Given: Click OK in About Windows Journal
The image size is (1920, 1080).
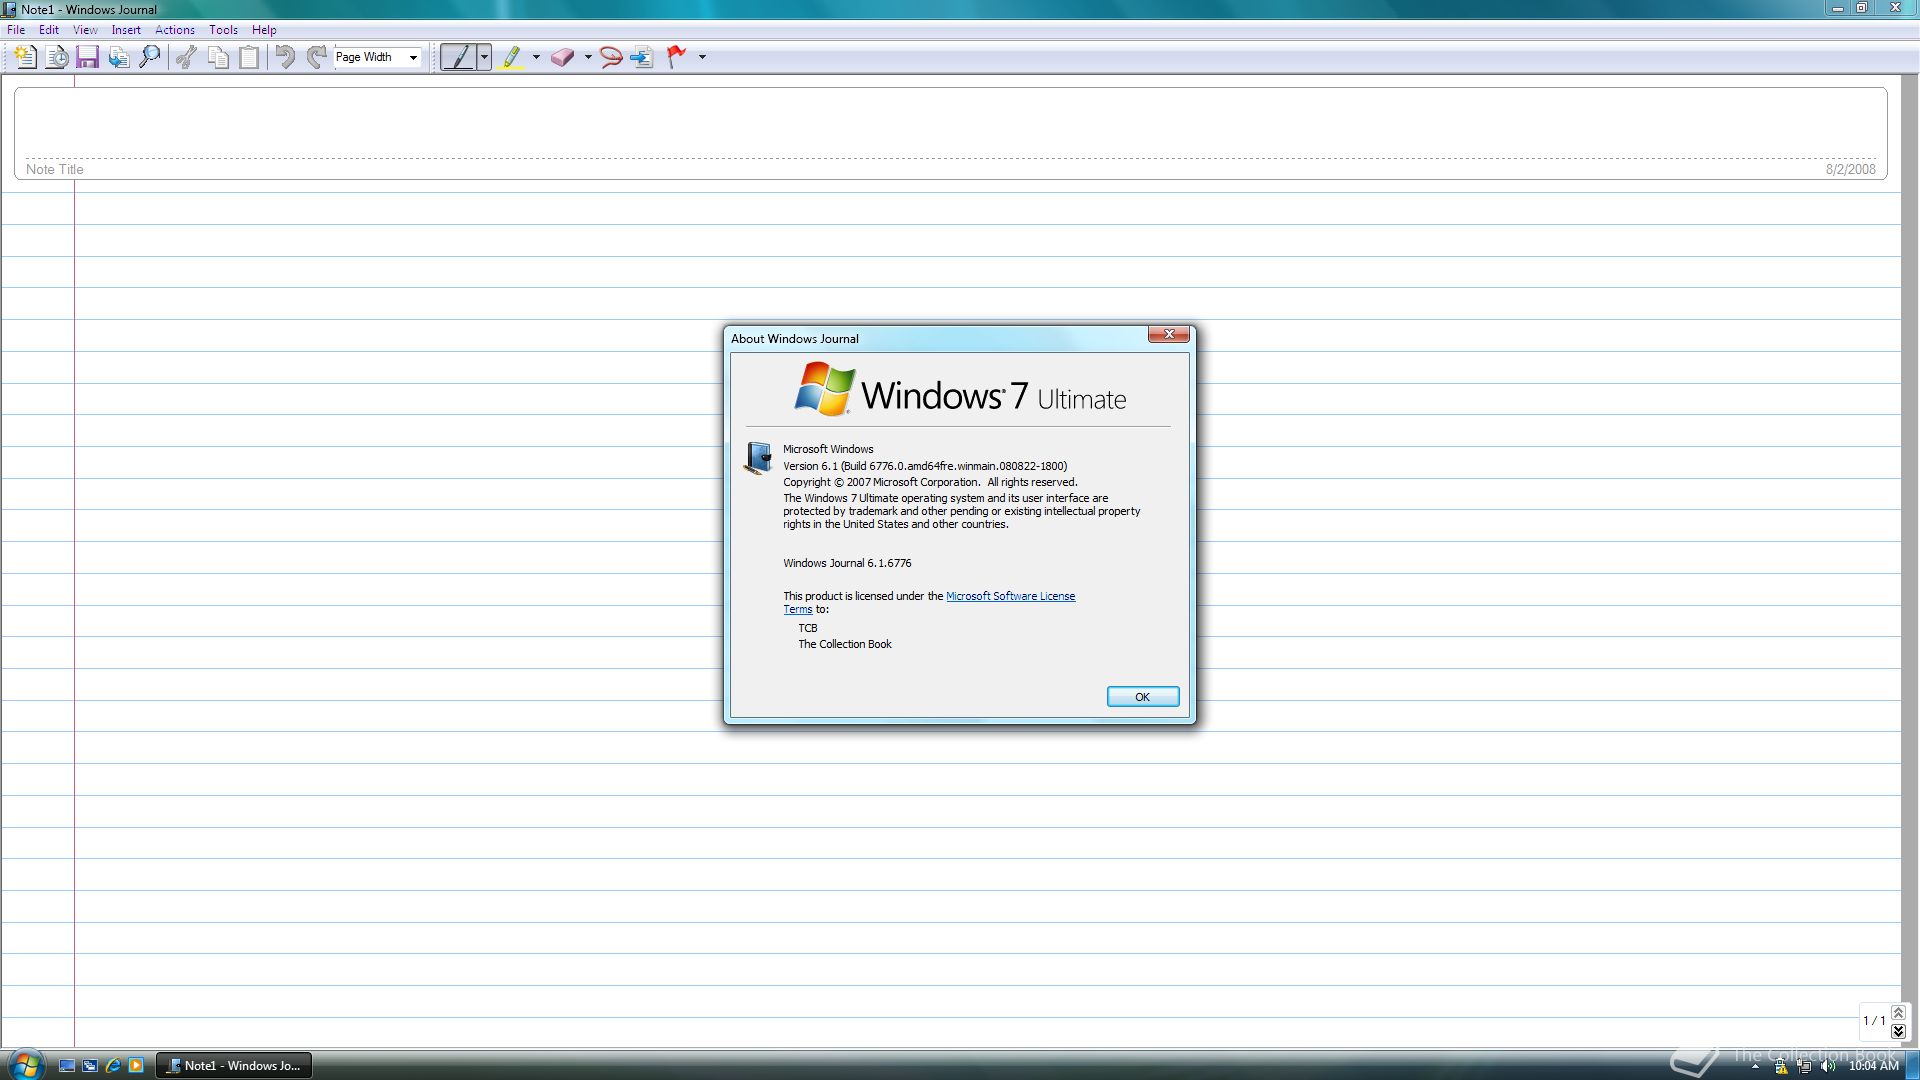Looking at the screenshot, I should [1143, 697].
